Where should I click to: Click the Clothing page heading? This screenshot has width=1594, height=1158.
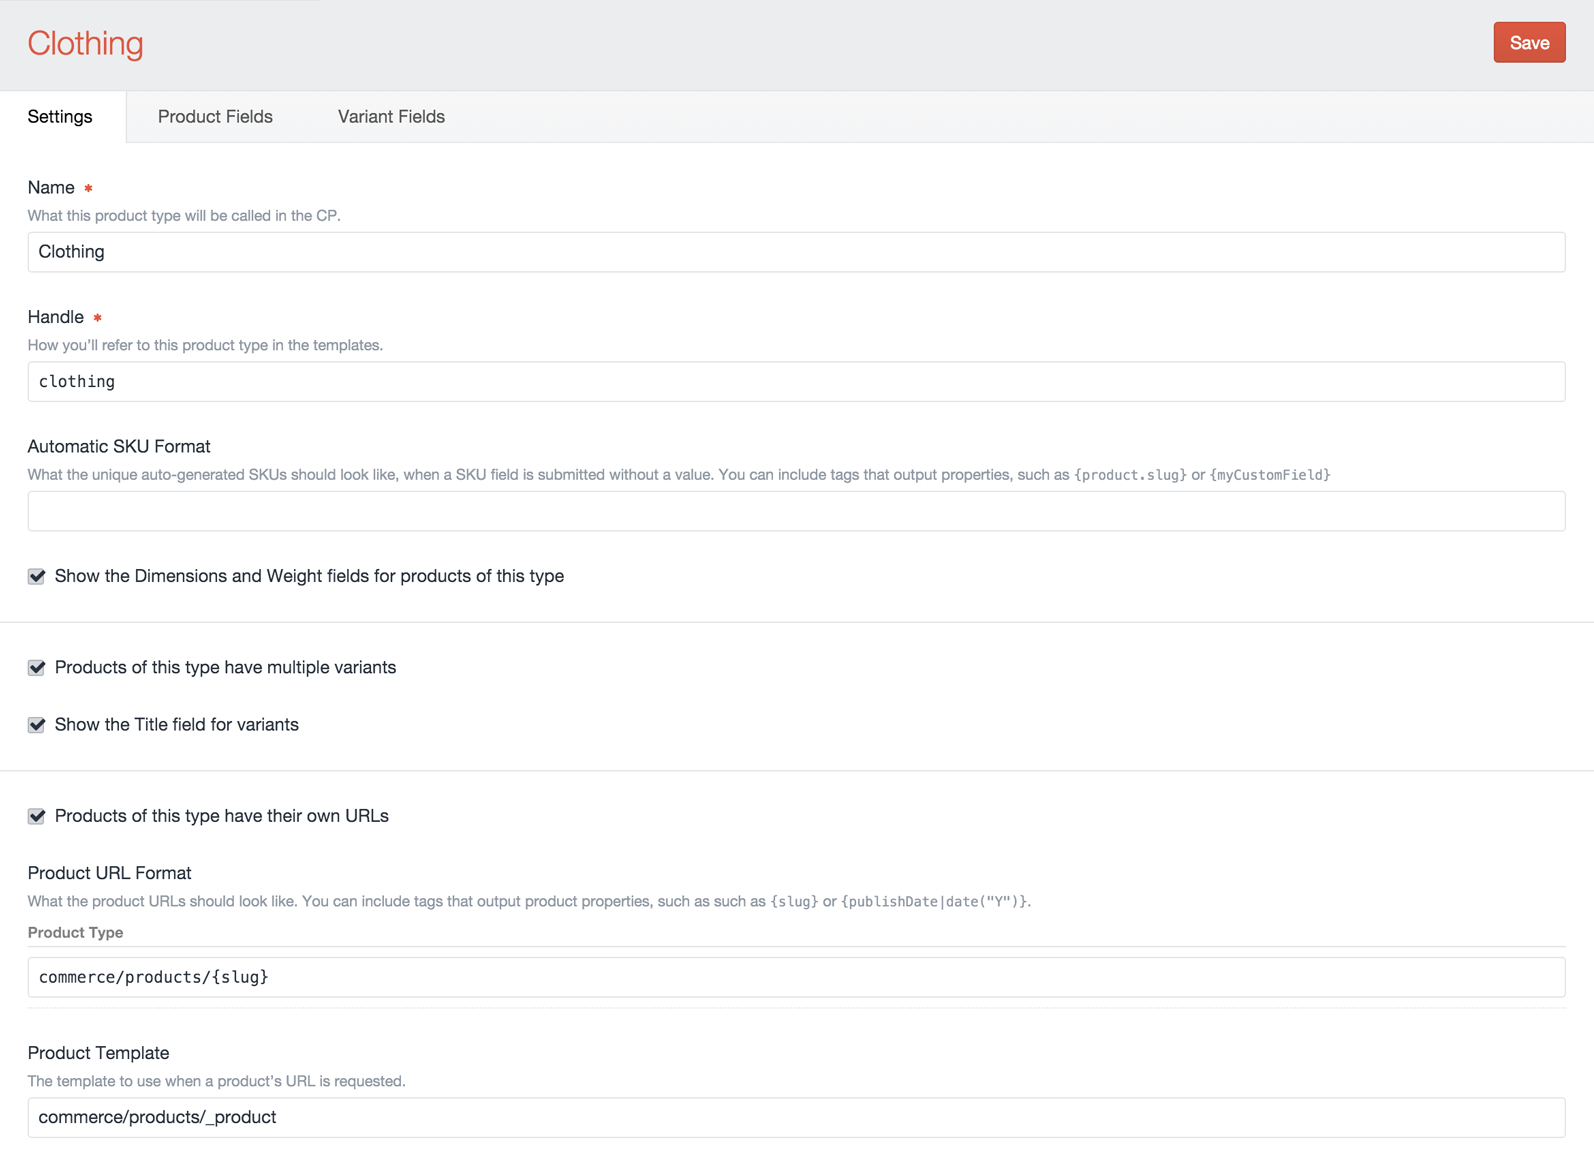point(86,44)
